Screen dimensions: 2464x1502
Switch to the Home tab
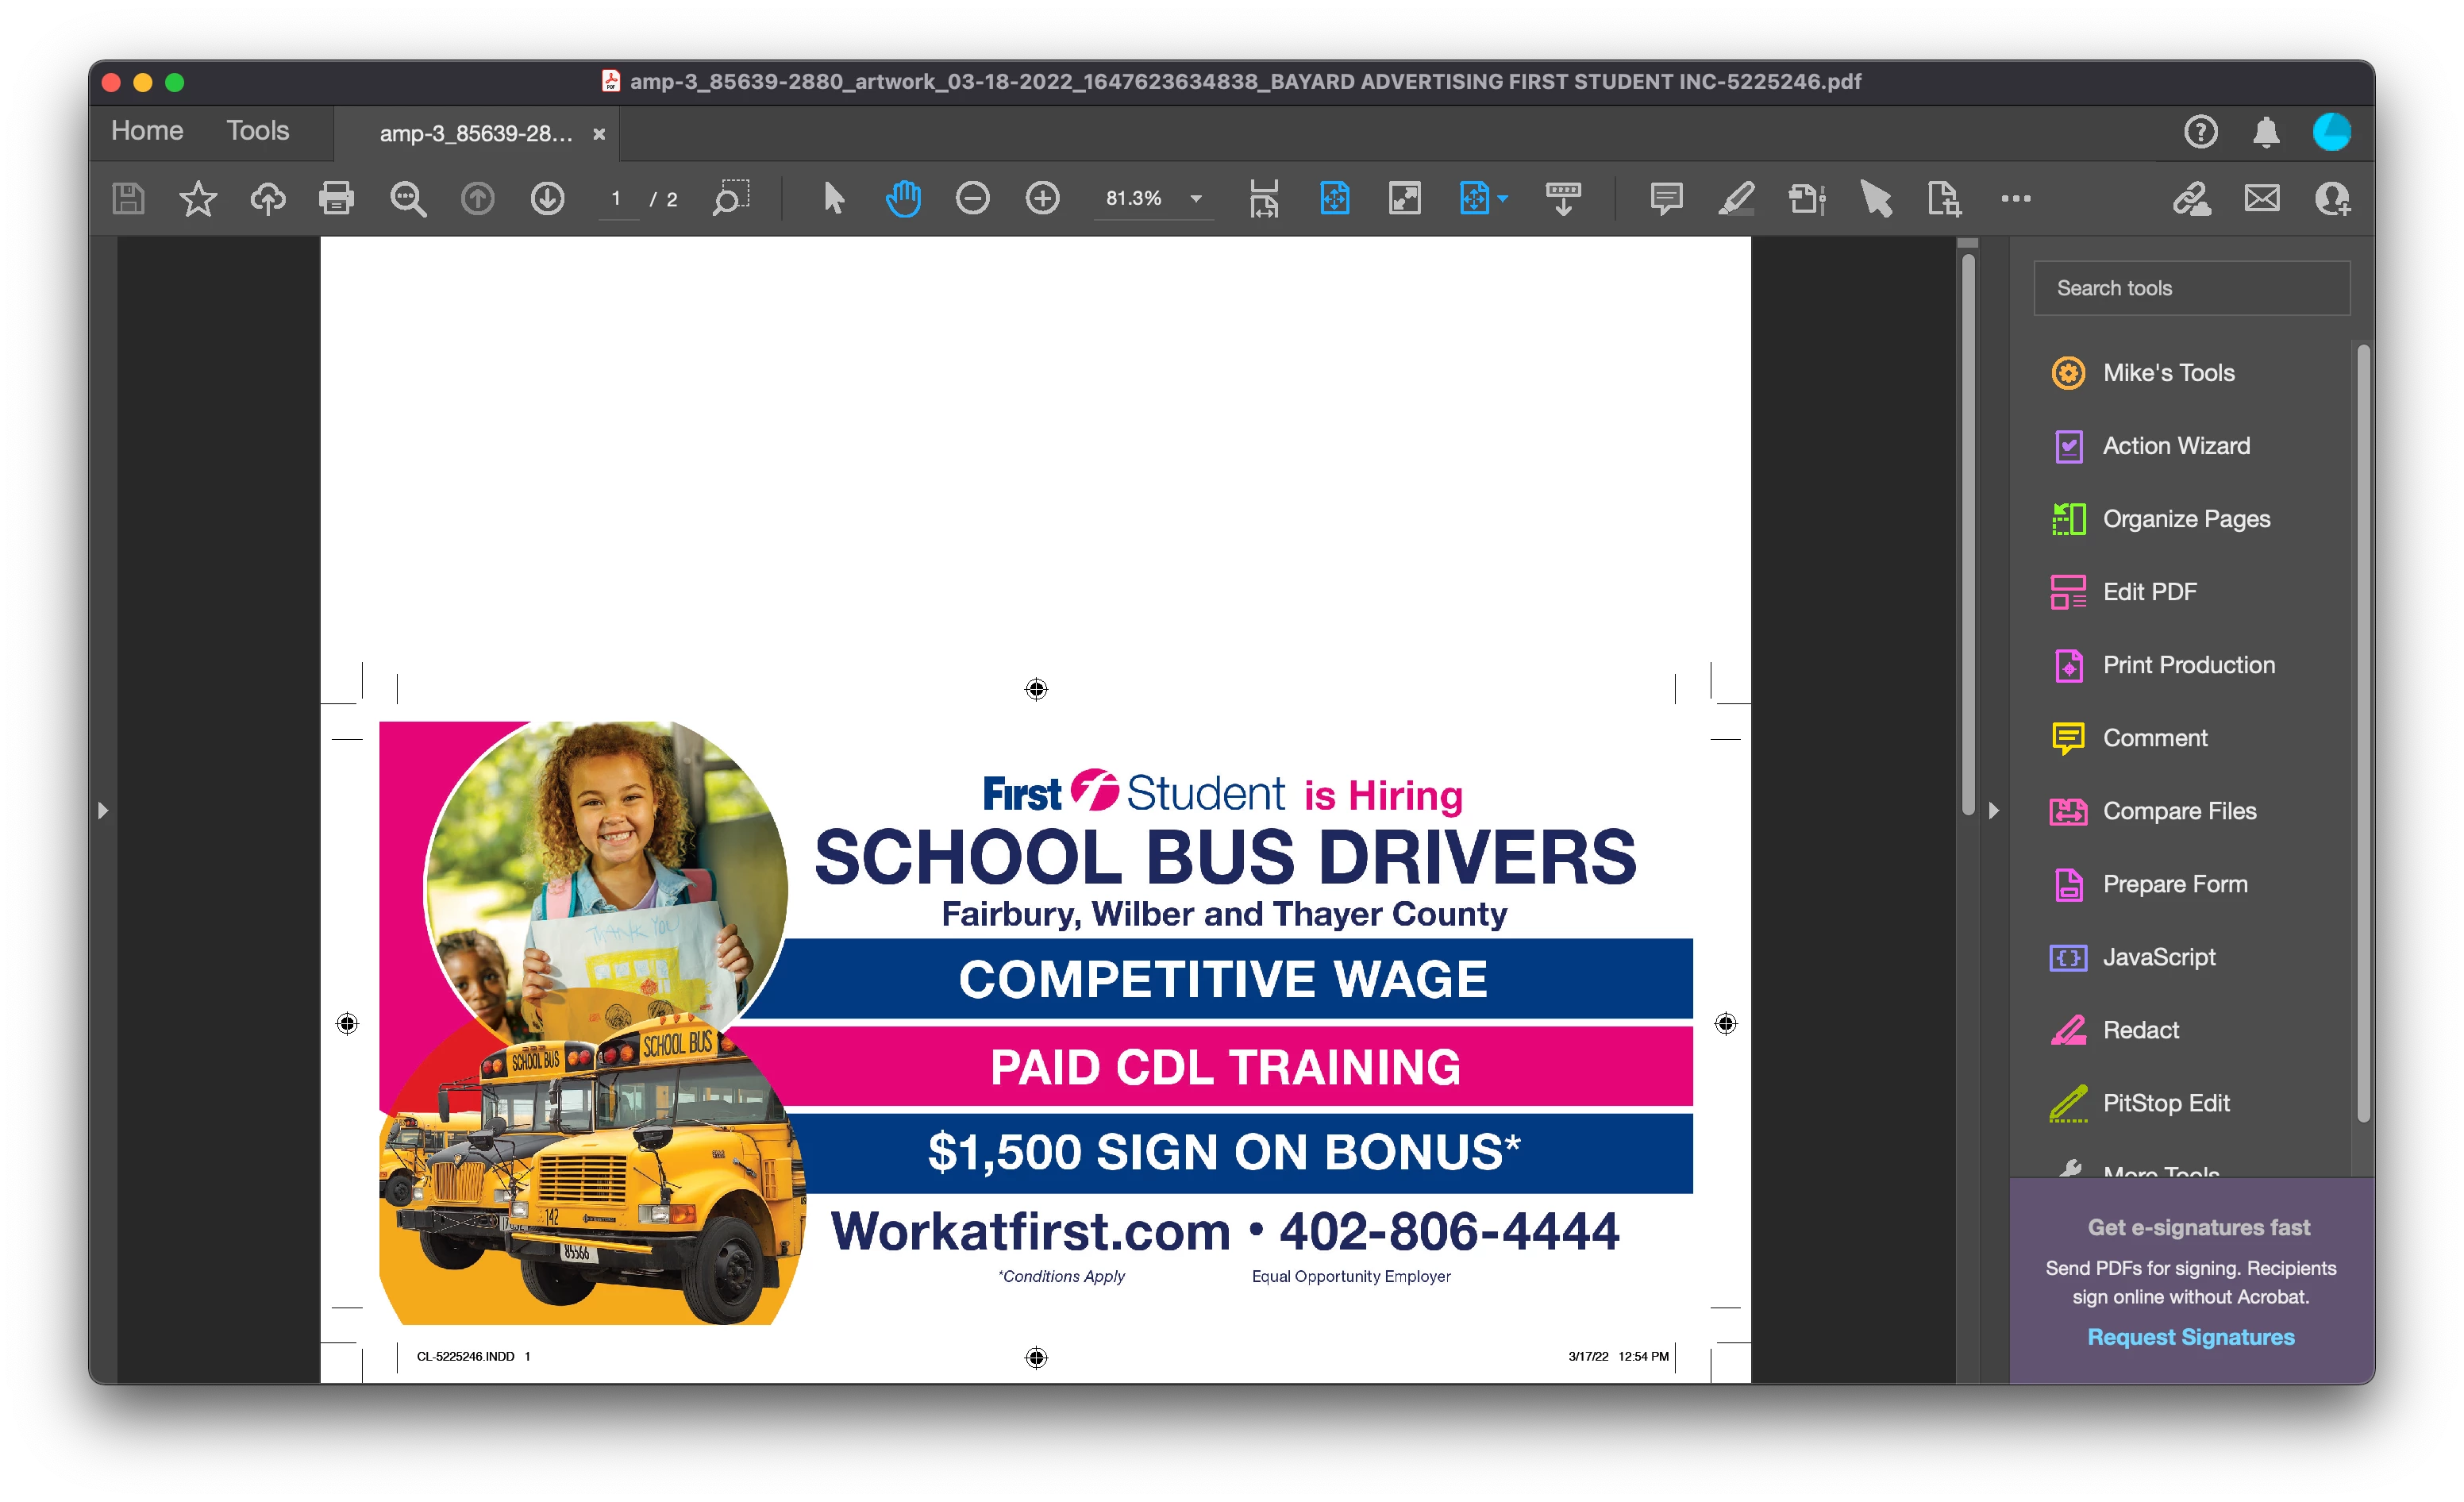147,131
